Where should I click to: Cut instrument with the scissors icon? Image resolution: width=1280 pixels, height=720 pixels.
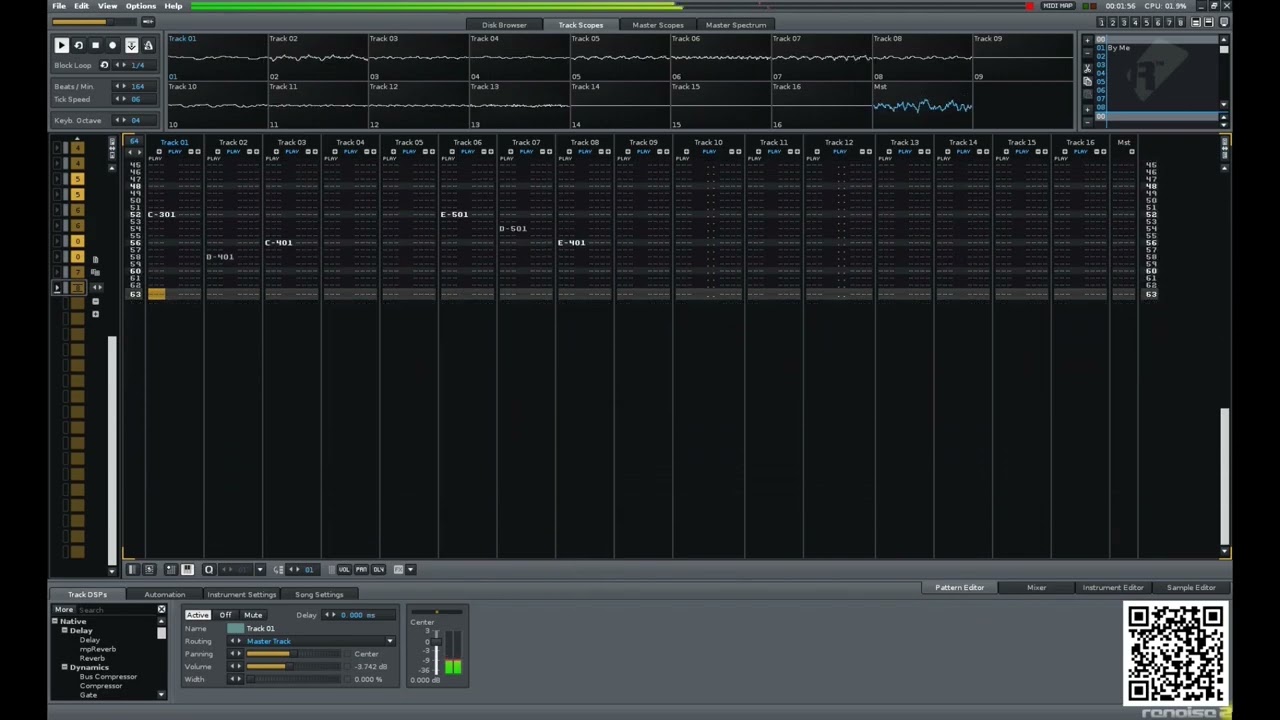(1088, 68)
